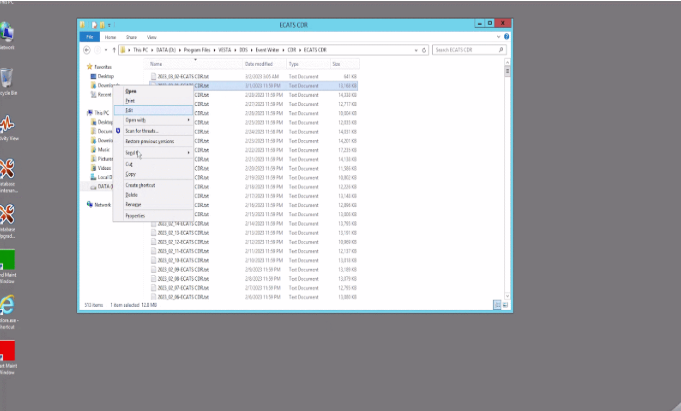Open the address bar history dropdown
This screenshot has height=411, width=681.
[x=416, y=50]
